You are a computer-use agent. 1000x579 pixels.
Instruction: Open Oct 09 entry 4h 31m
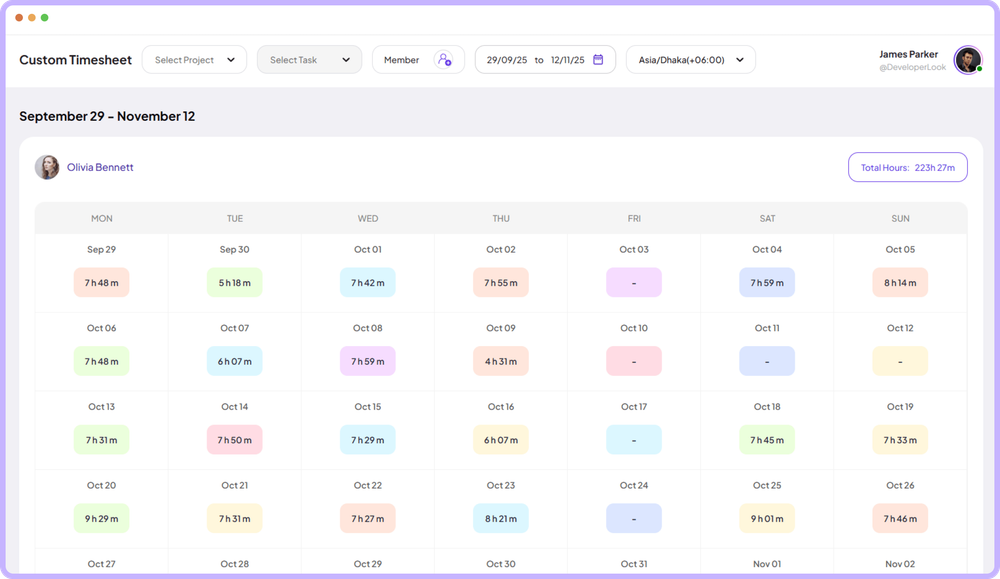pos(501,361)
